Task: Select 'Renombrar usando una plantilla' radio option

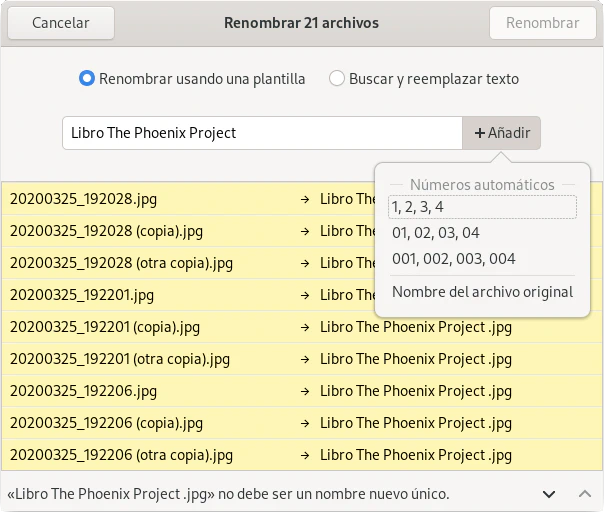Action: point(87,79)
